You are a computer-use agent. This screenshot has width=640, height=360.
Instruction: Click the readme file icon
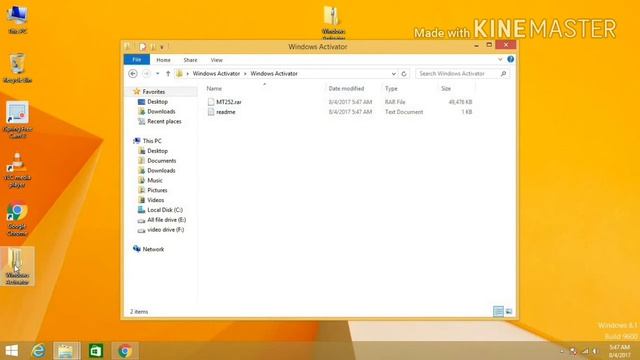point(211,112)
